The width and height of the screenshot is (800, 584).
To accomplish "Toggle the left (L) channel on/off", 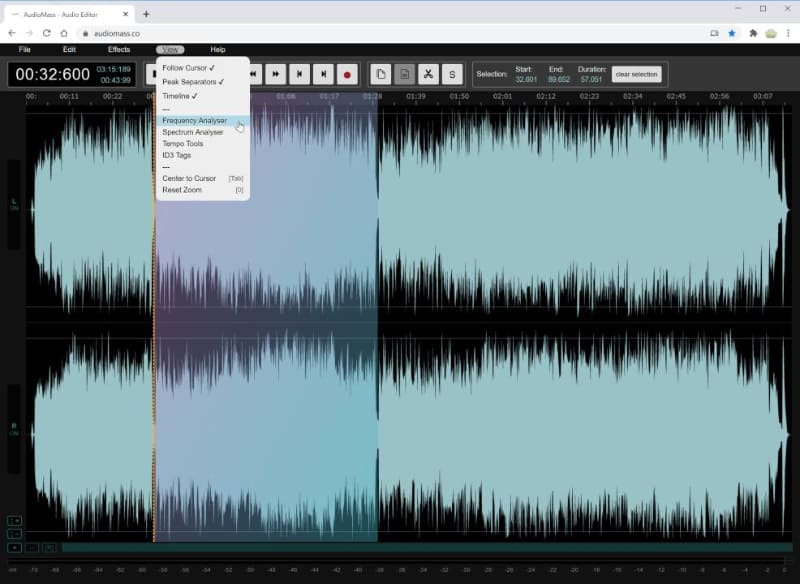I will point(14,205).
